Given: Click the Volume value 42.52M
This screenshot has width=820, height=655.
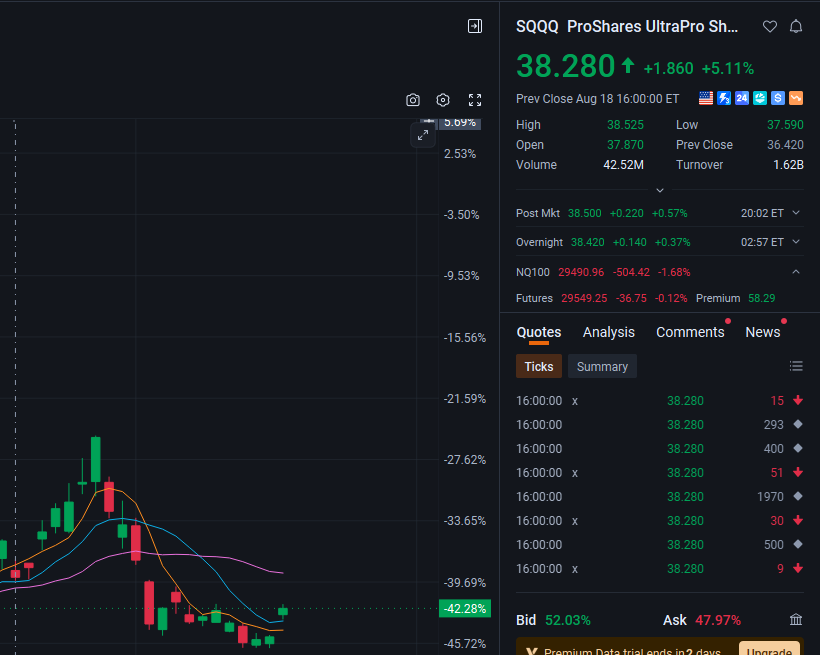Looking at the screenshot, I should click(x=623, y=165).
